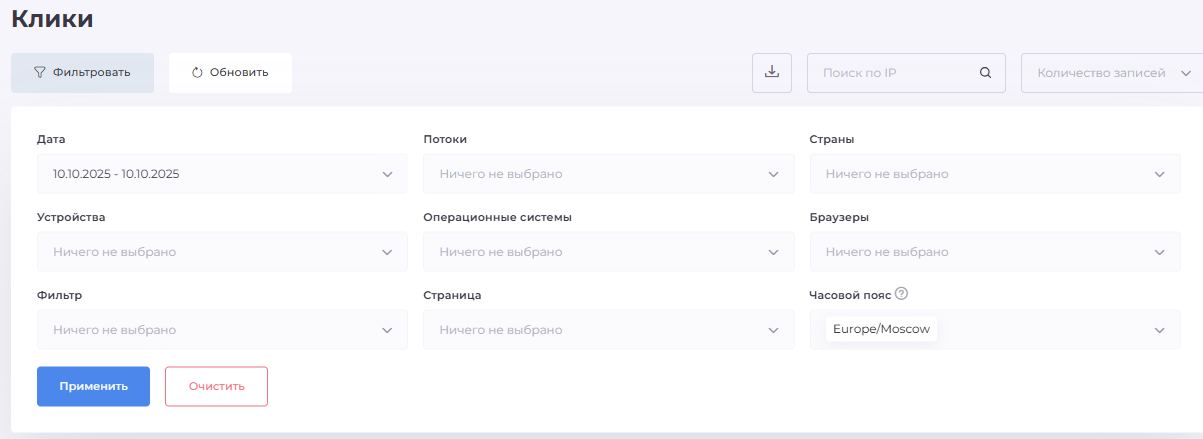This screenshot has width=1203, height=439.
Task: Open the Фильтр dropdown
Action: (221, 330)
